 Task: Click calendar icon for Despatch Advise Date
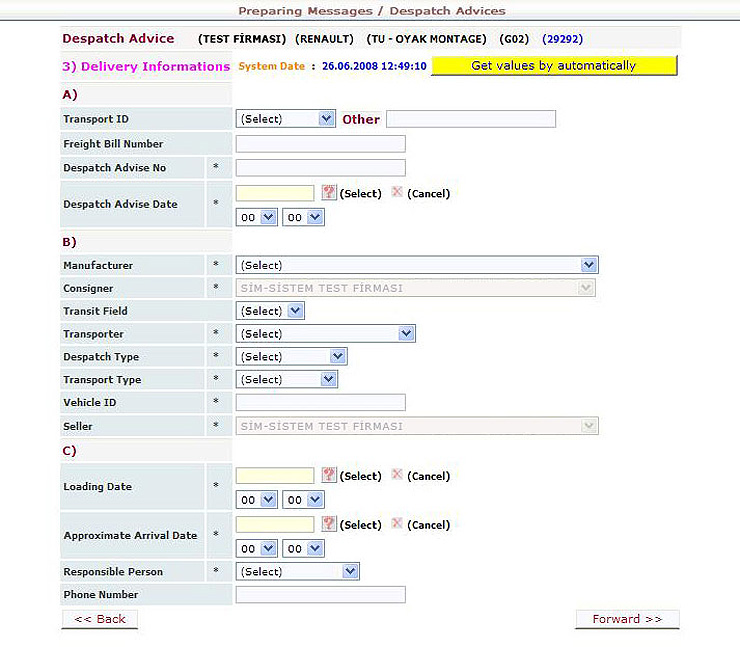(328, 192)
